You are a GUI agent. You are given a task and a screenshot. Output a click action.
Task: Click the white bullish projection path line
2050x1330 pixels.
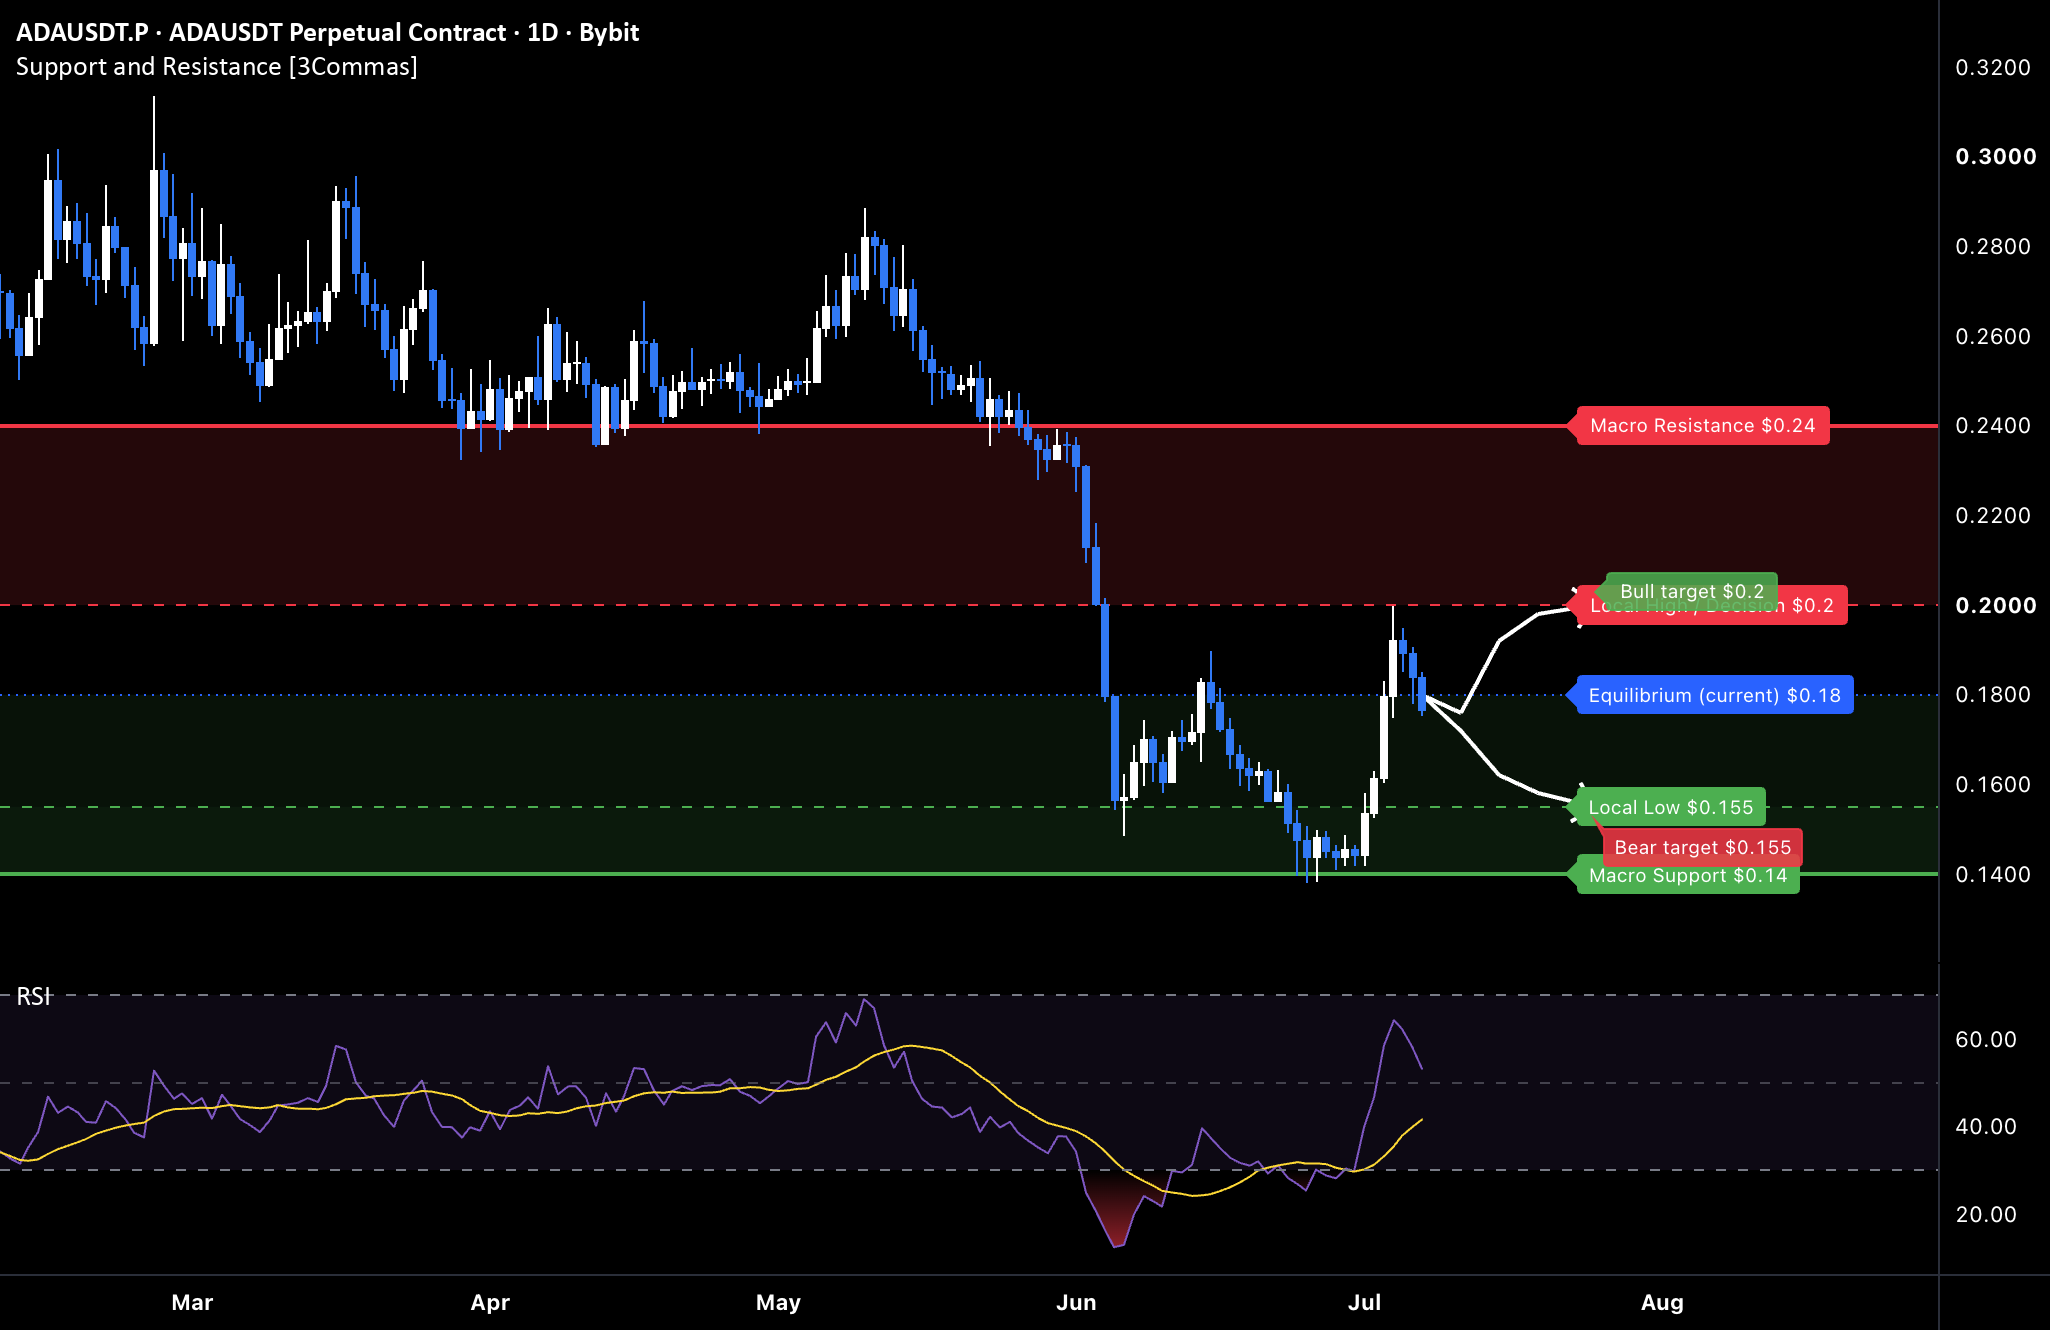(x=1500, y=640)
